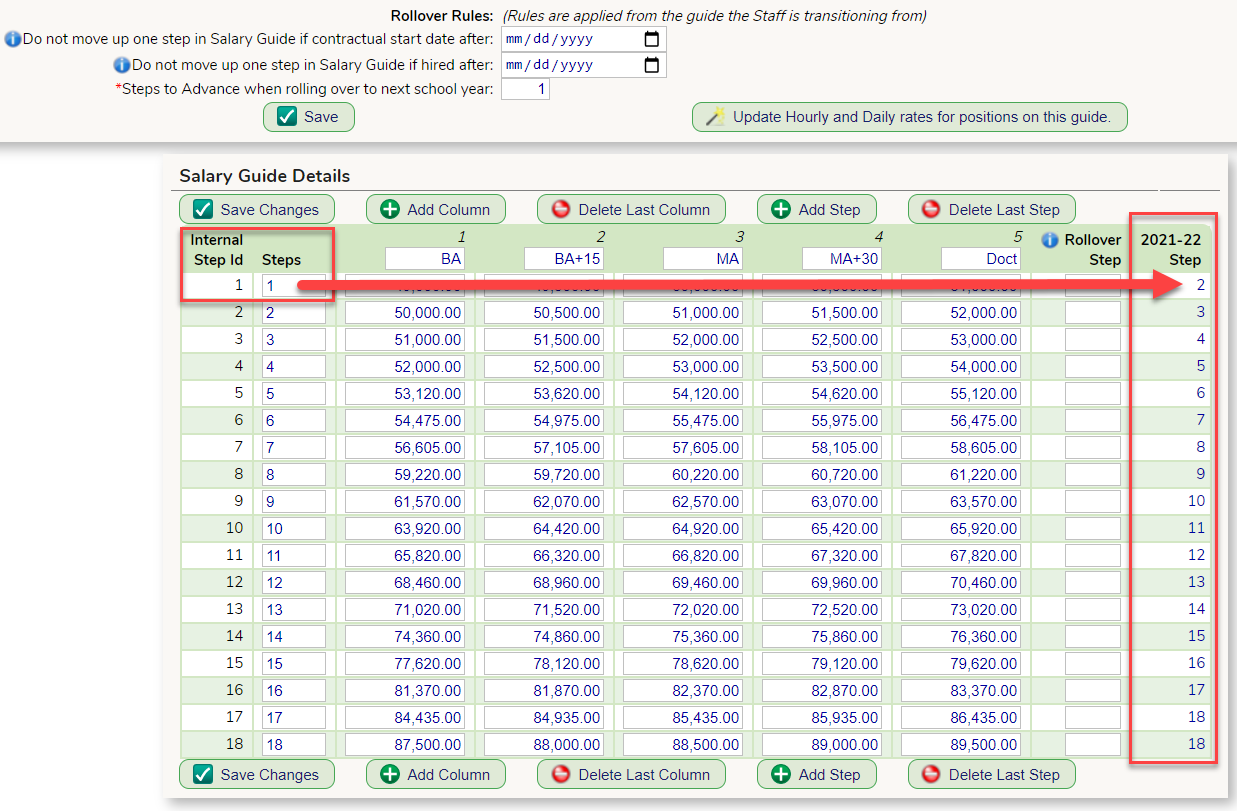1237x811 pixels.
Task: Click the info icon beside Rollover Step header
Action: 1049,239
